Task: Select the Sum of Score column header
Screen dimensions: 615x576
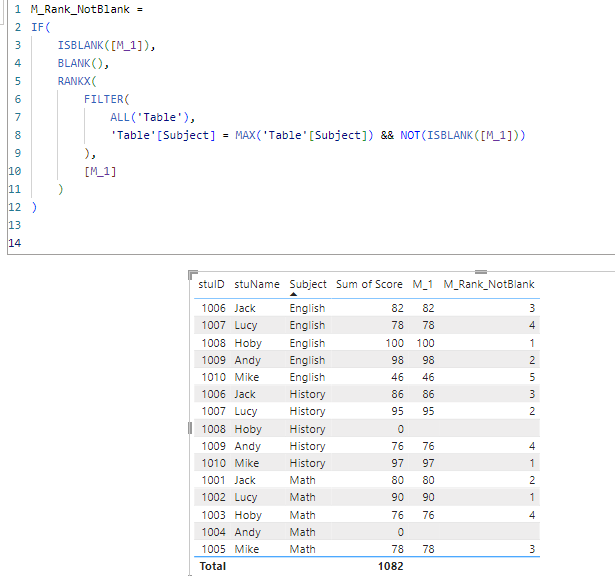Action: point(369,284)
